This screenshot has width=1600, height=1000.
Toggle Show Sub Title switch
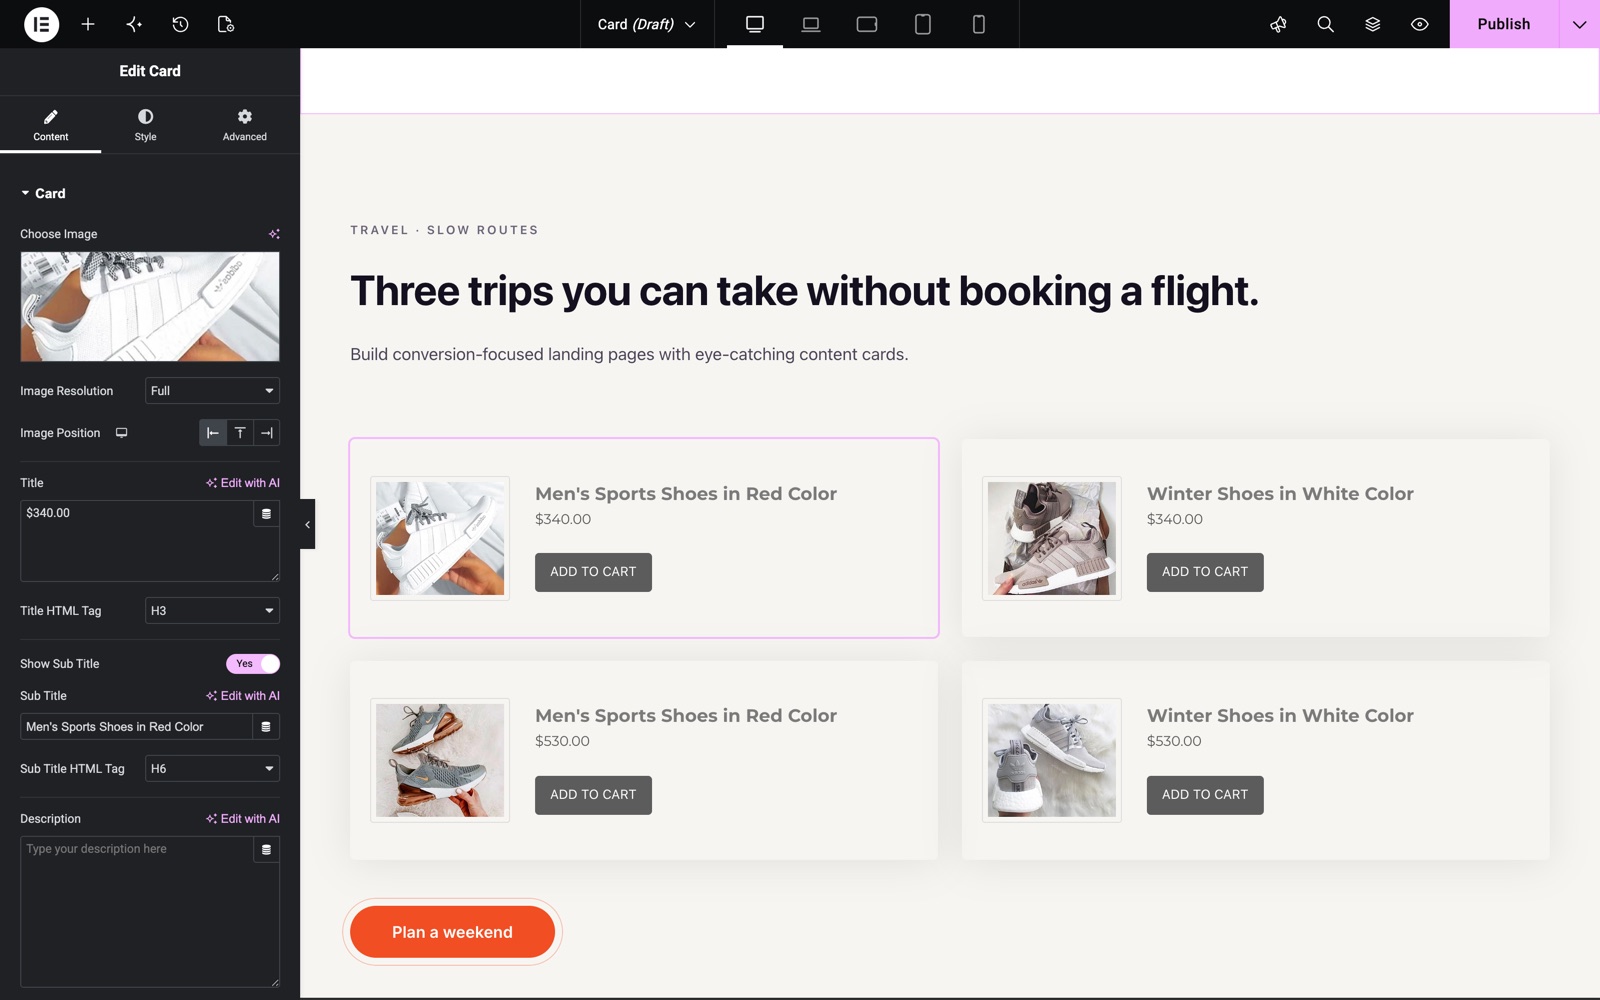[x=253, y=664]
